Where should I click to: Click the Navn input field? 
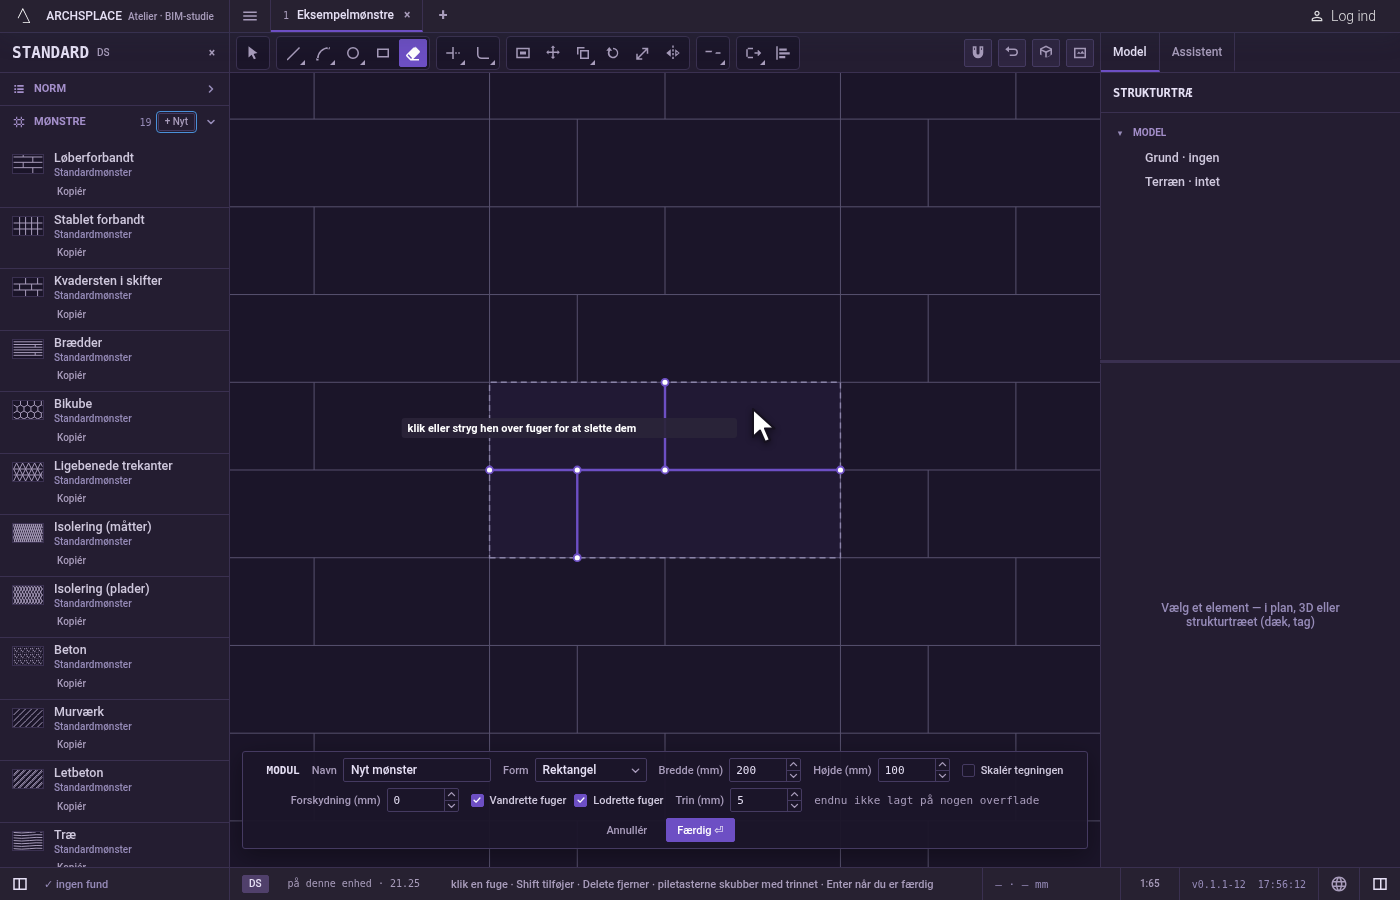pyautogui.click(x=417, y=770)
